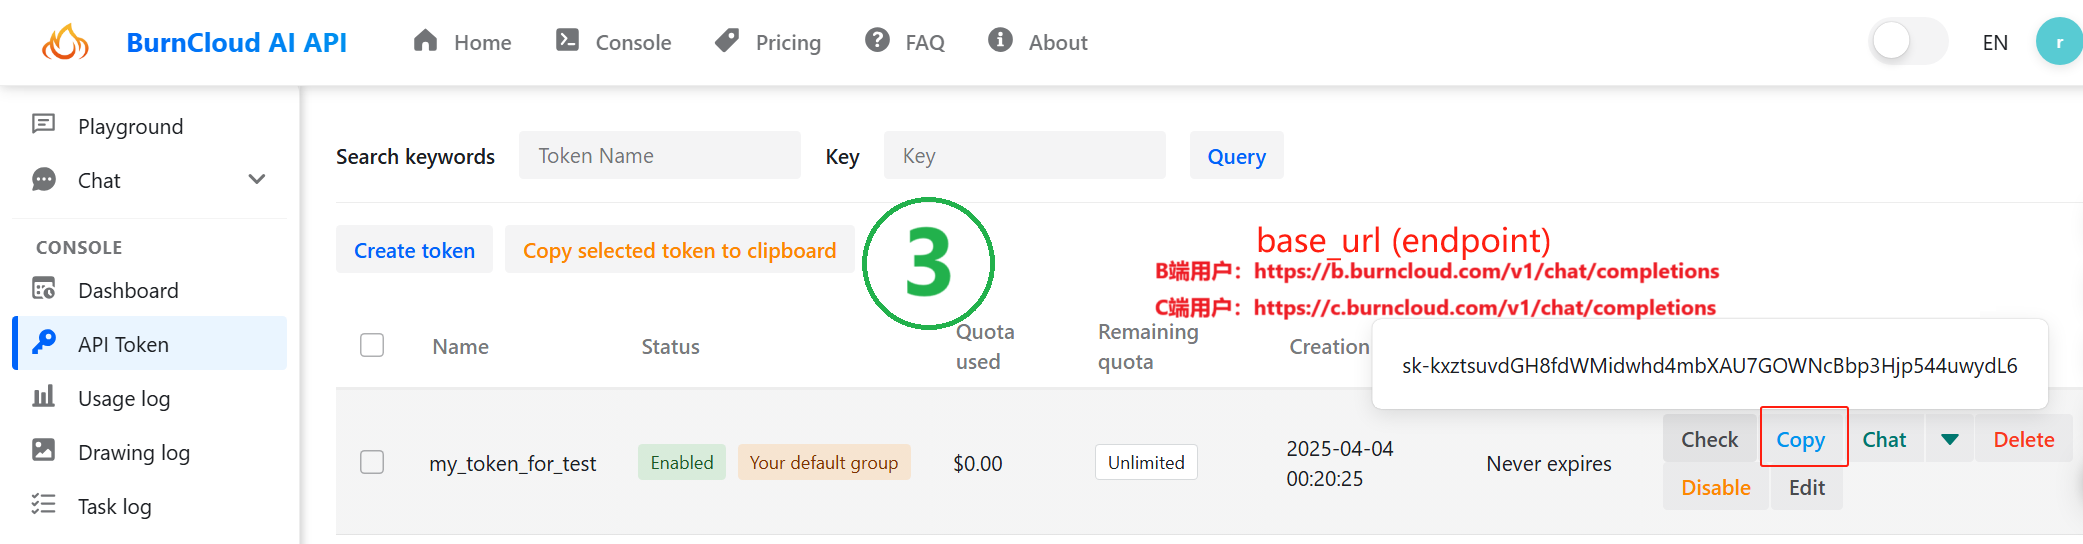
Task: Select the my_token_for_test row checkbox
Action: (x=372, y=462)
